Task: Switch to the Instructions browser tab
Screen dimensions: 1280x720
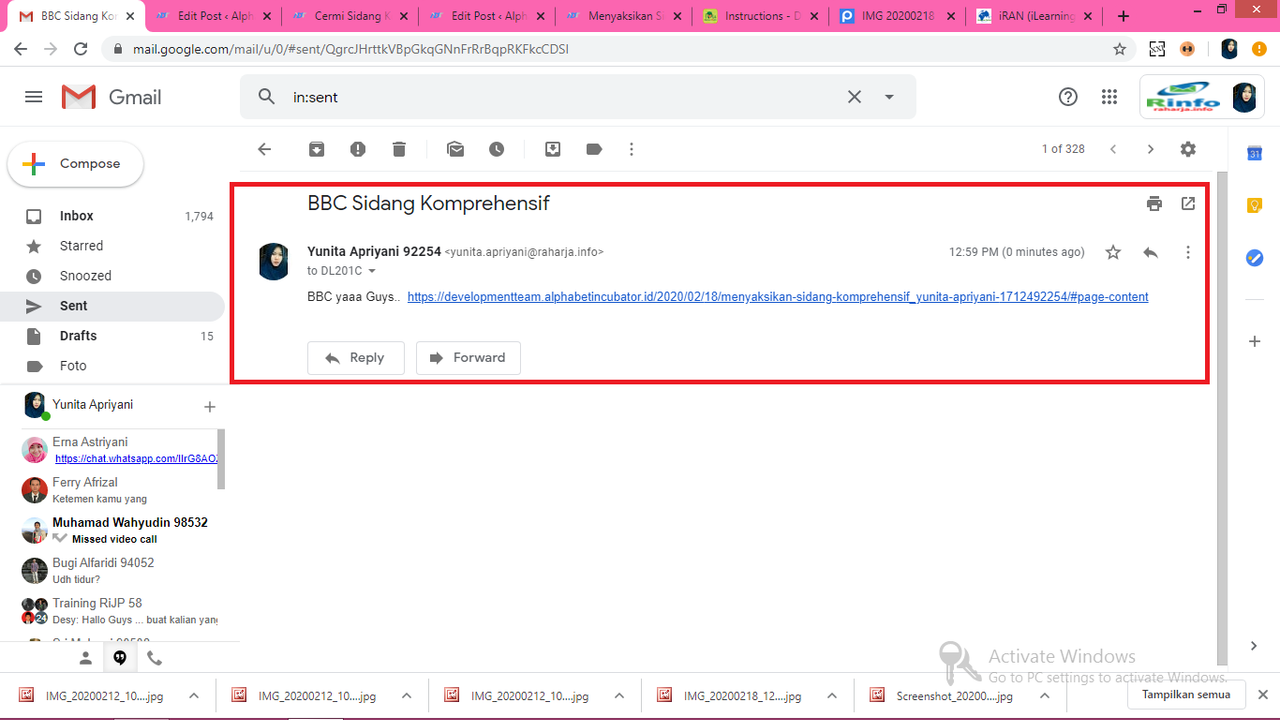Action: click(762, 16)
